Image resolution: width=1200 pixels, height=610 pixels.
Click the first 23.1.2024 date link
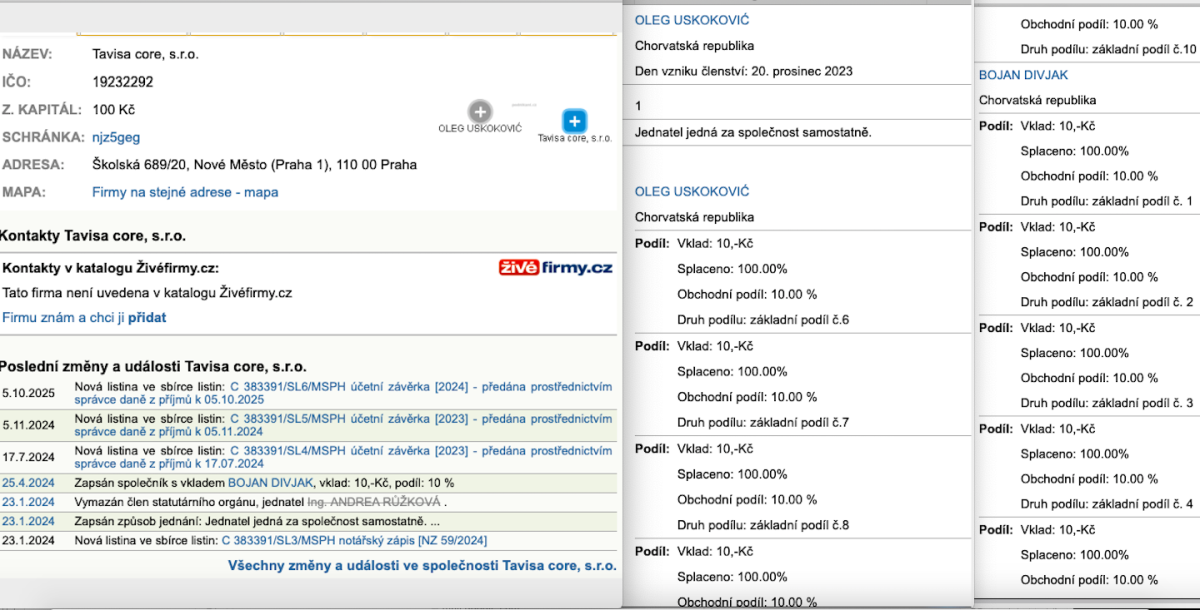tap(28, 501)
